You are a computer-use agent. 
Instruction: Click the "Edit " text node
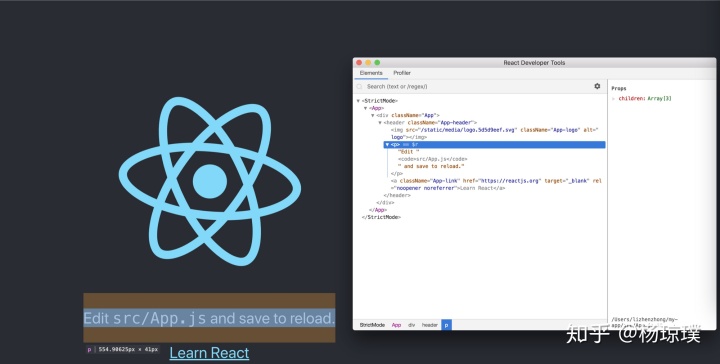[409, 152]
